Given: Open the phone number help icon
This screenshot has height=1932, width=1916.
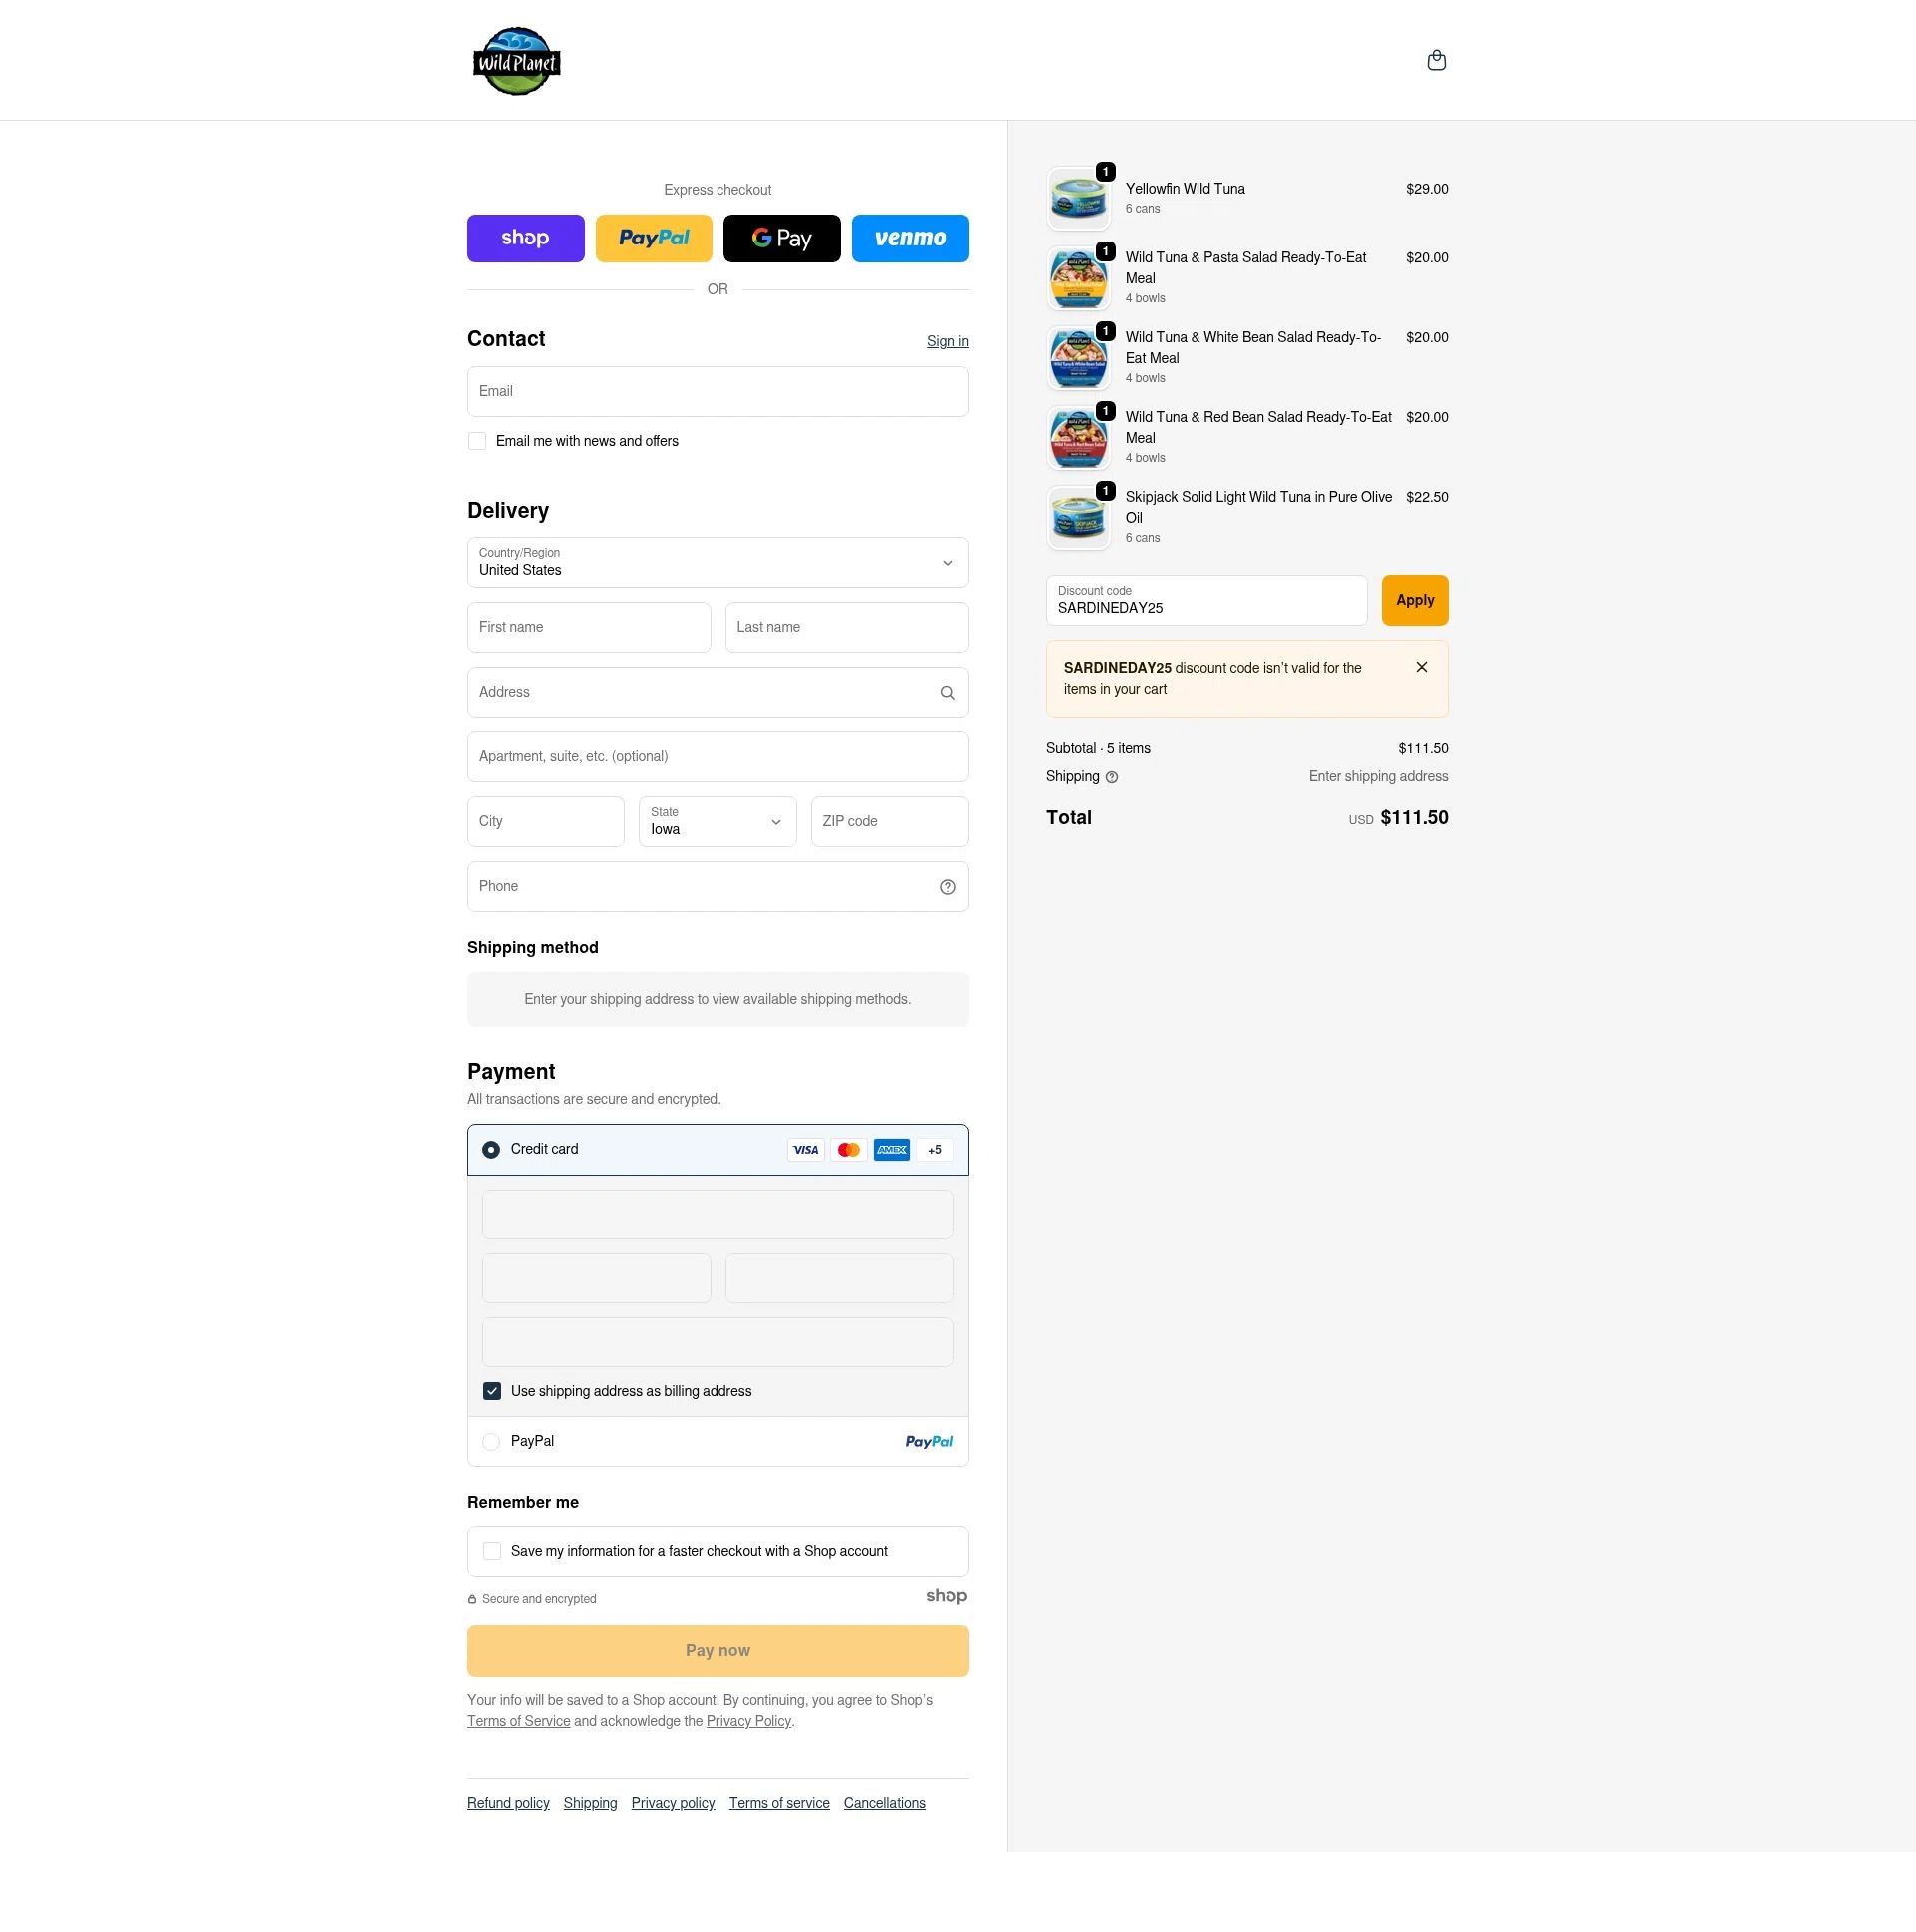Looking at the screenshot, I should (x=946, y=886).
